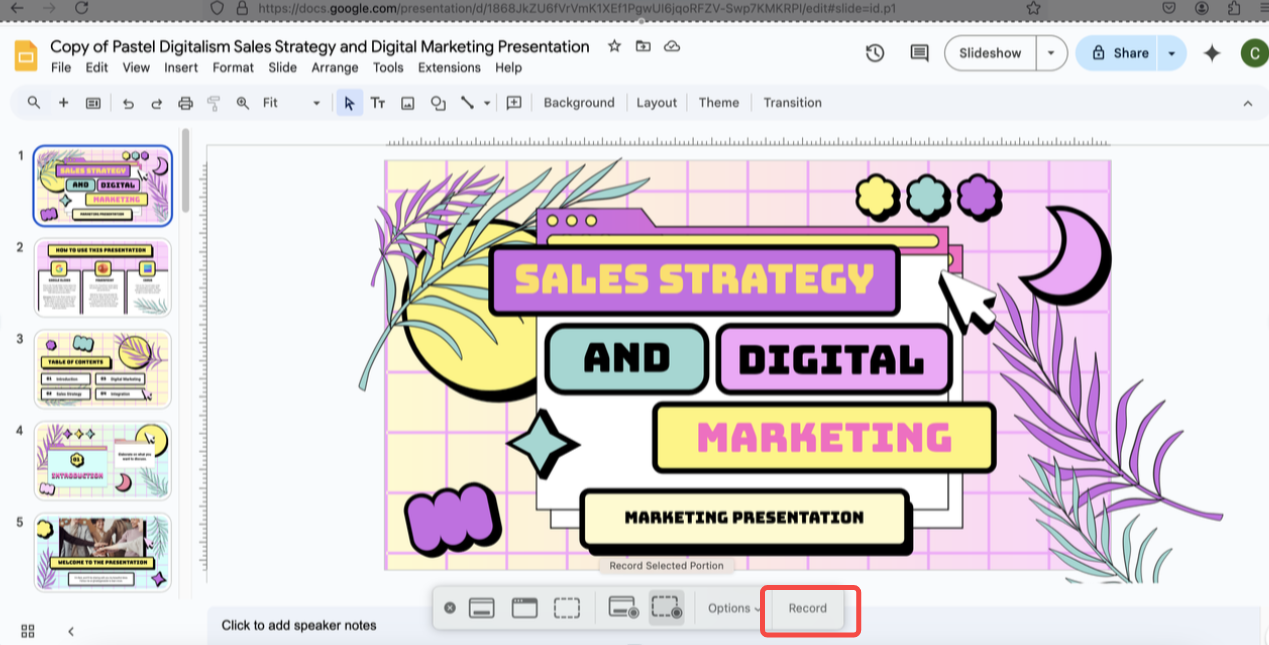
Task: Click the Gemini sparkle icon
Action: coord(1212,53)
